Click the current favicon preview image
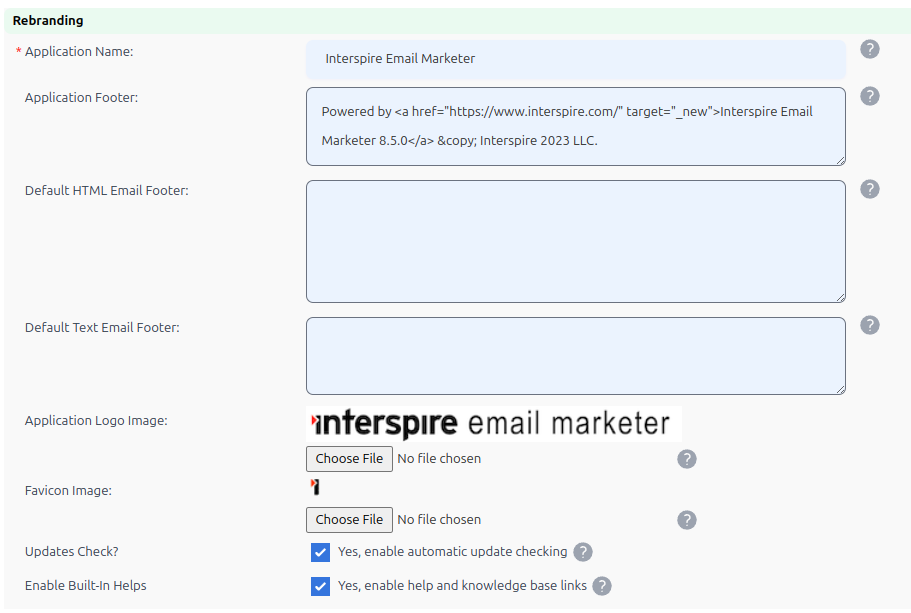This screenshot has width=911, height=613. click(x=315, y=487)
